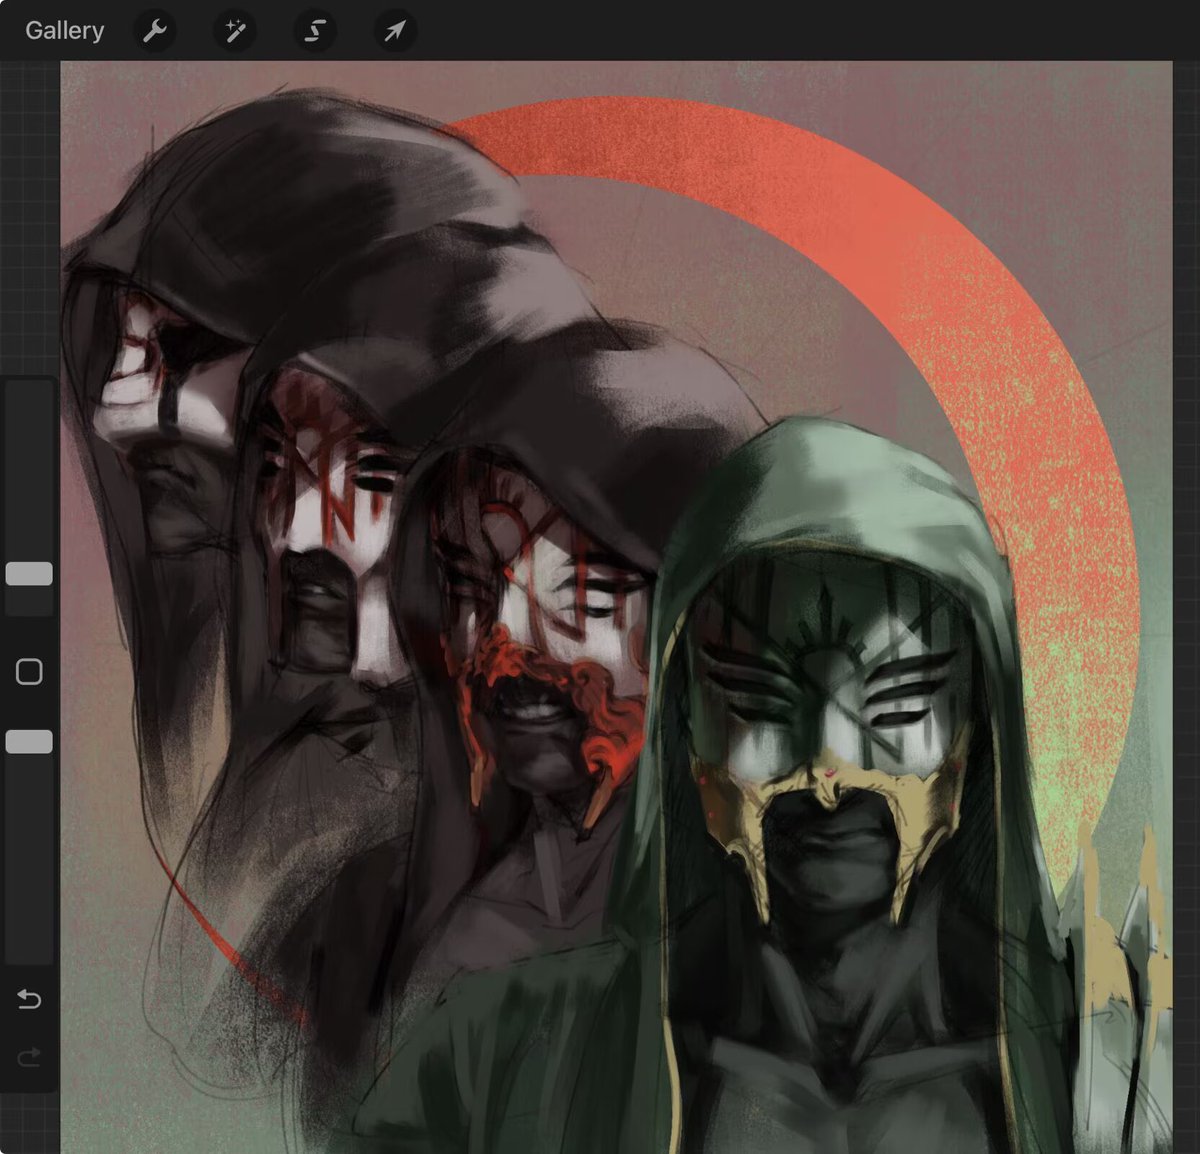The width and height of the screenshot is (1200, 1154).
Task: Click the brush opacity slider handle
Action: [29, 741]
